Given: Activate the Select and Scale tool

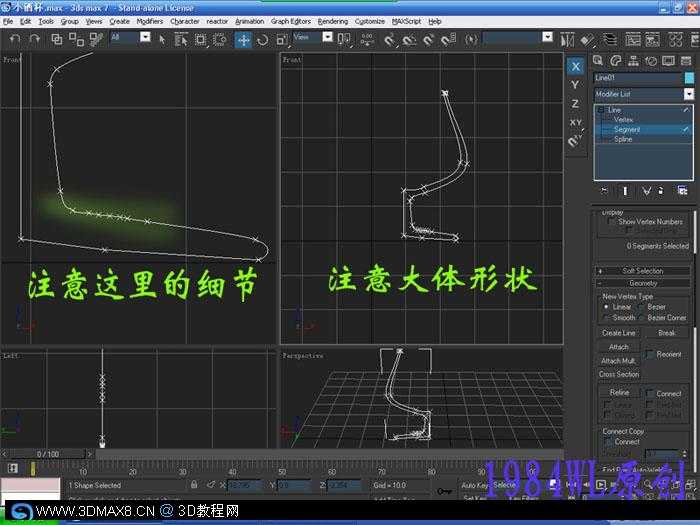Looking at the screenshot, I should point(282,40).
